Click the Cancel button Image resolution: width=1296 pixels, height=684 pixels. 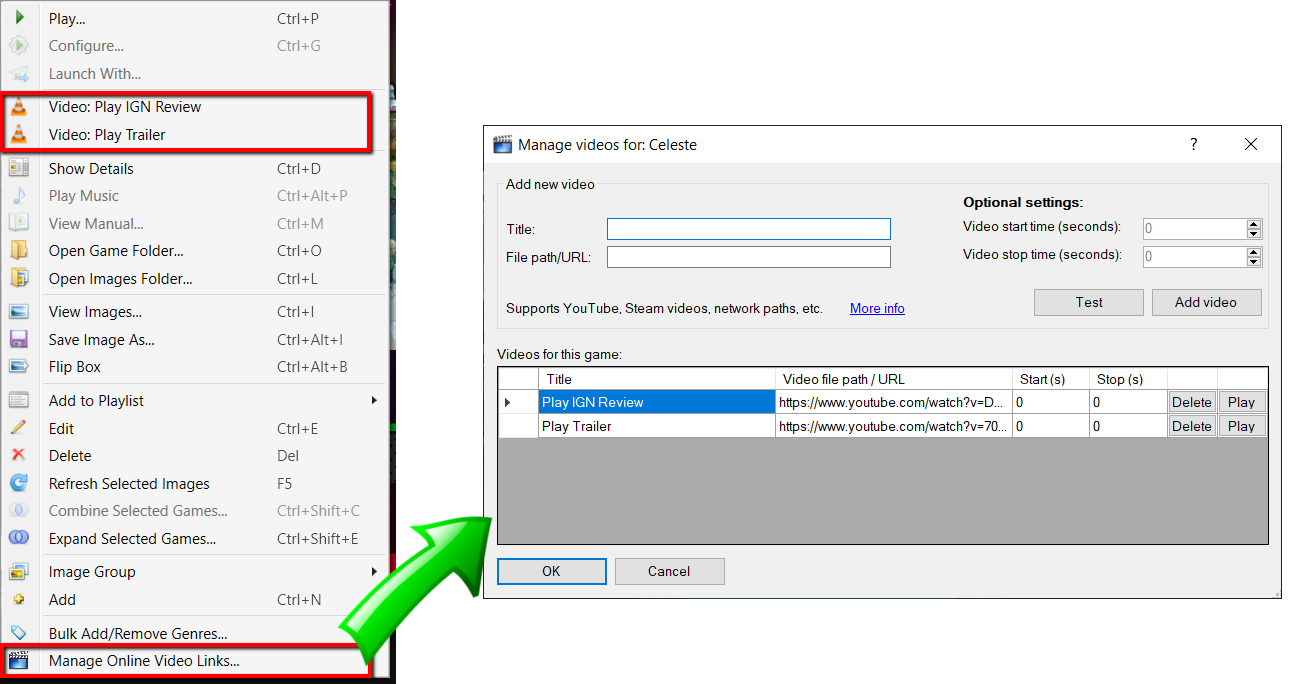click(669, 571)
